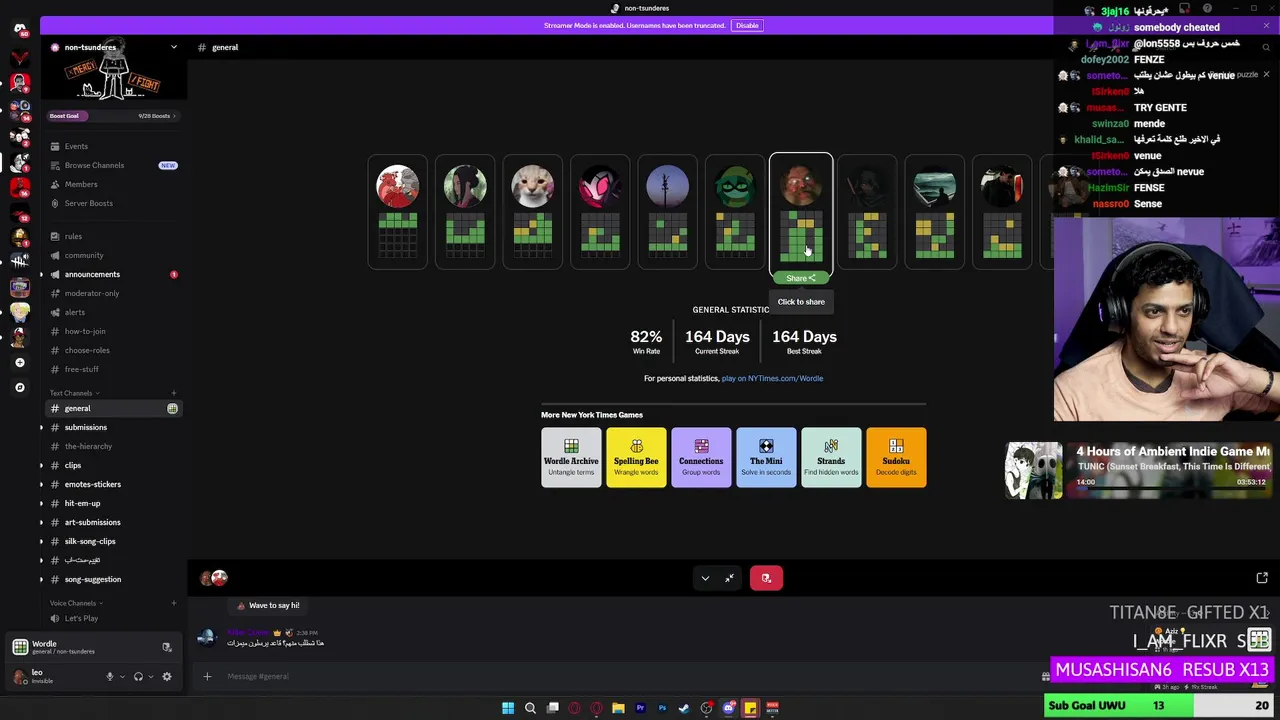Leave activity icon in Wordle panel
The height and width of the screenshot is (720, 1280).
[166, 647]
